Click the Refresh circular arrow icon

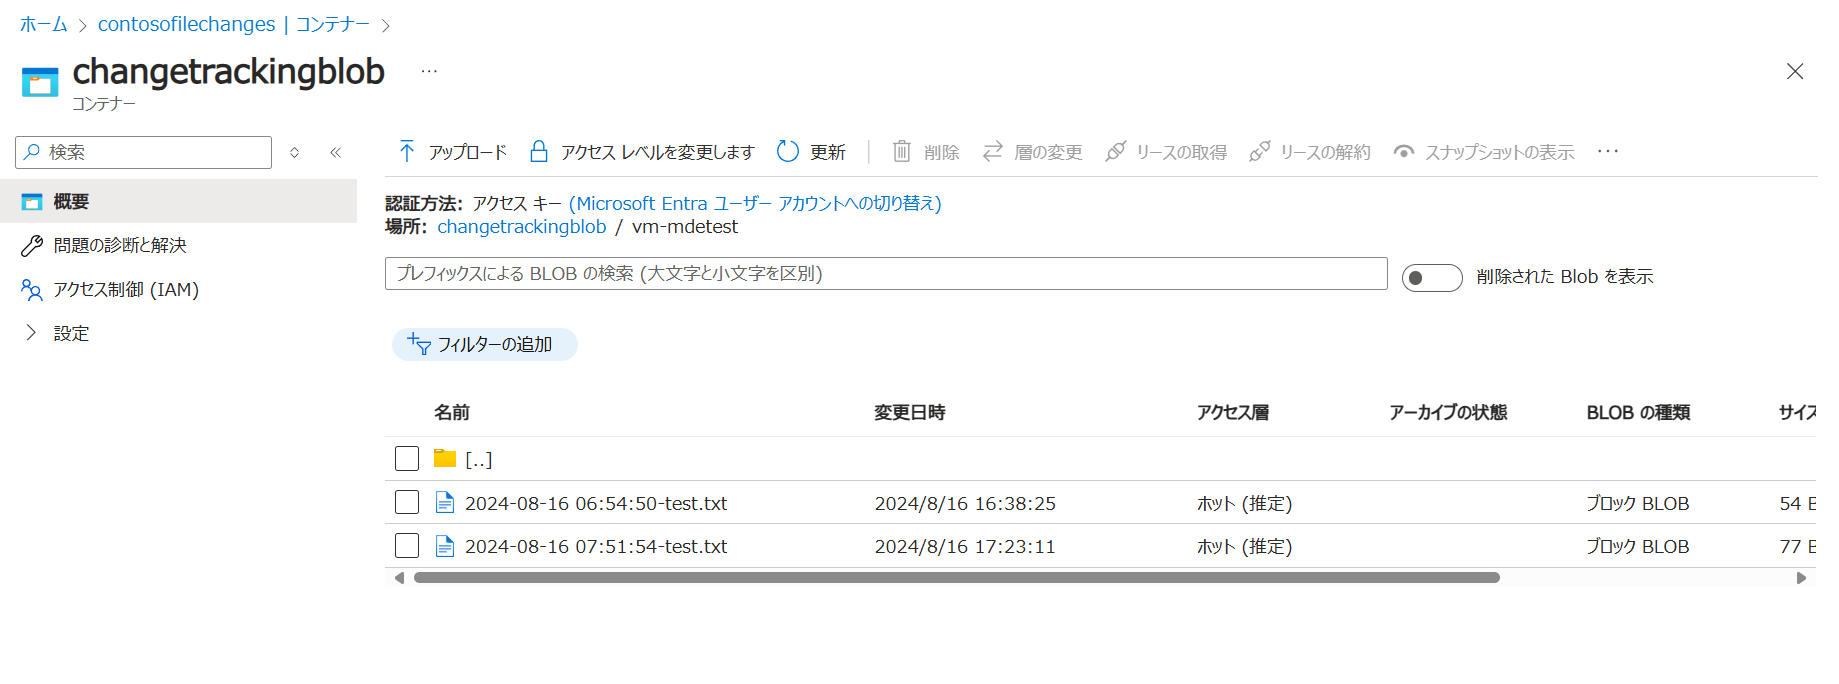coord(788,152)
